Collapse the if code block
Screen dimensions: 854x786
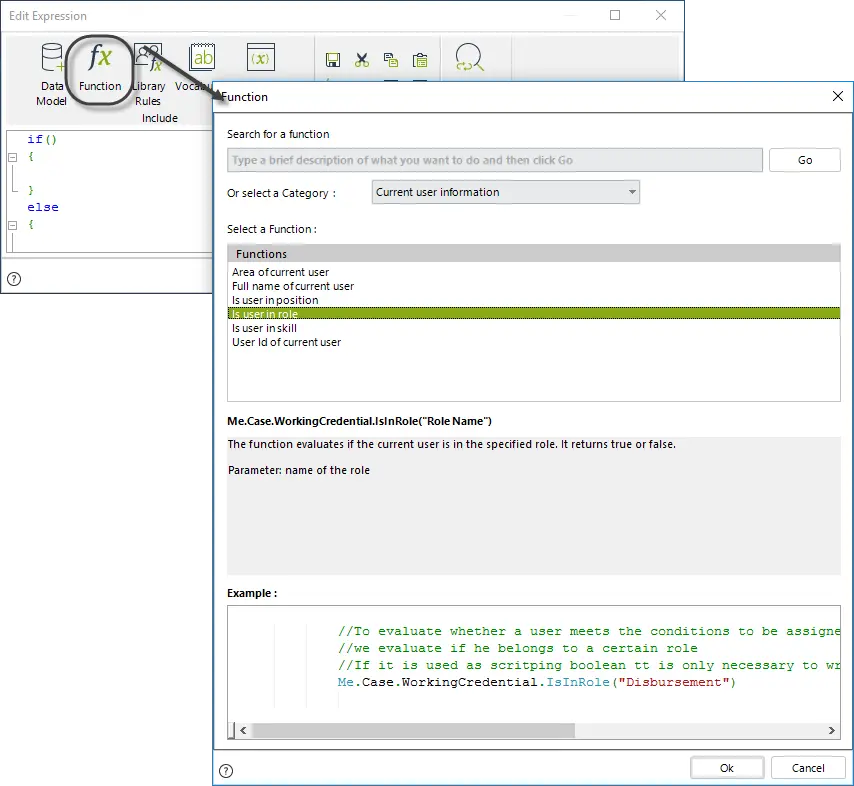(13, 157)
